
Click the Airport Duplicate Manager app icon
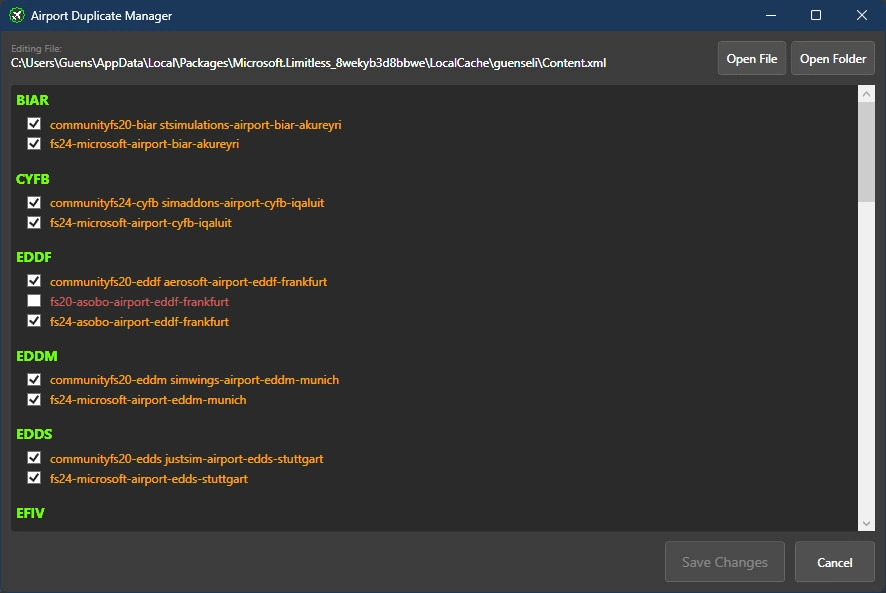point(17,15)
